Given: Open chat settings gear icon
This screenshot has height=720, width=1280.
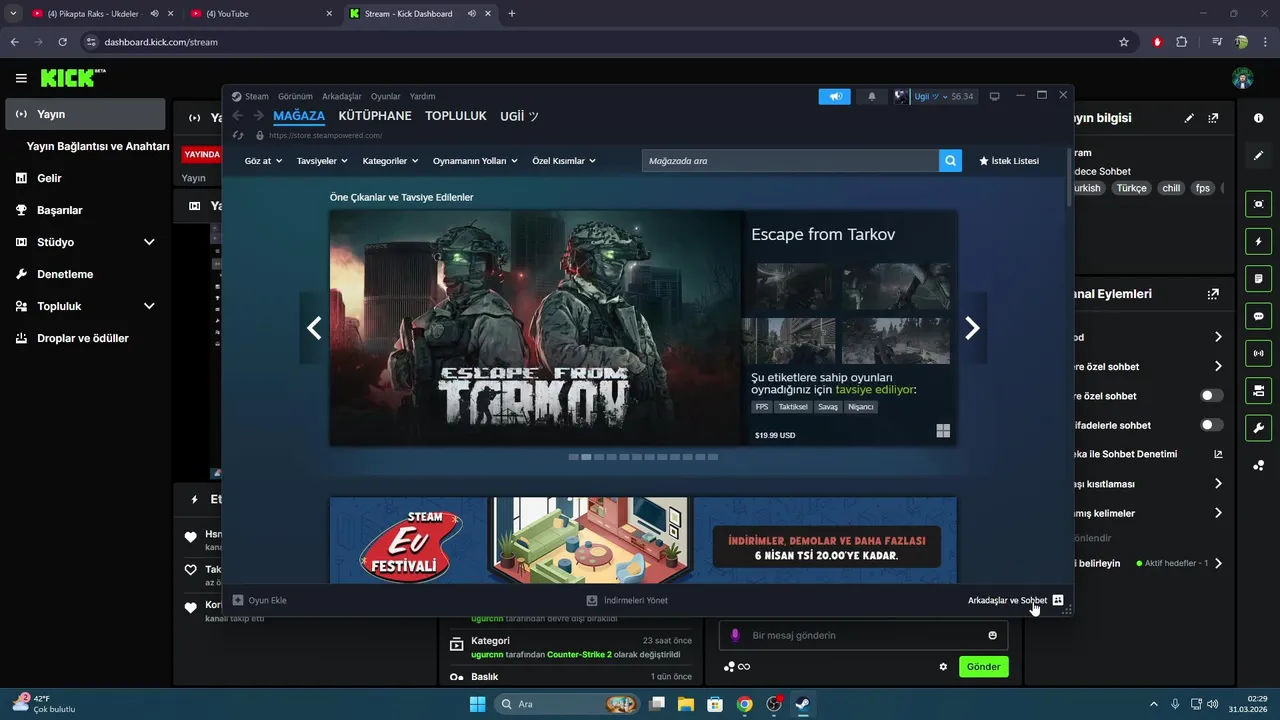Looking at the screenshot, I should [943, 667].
